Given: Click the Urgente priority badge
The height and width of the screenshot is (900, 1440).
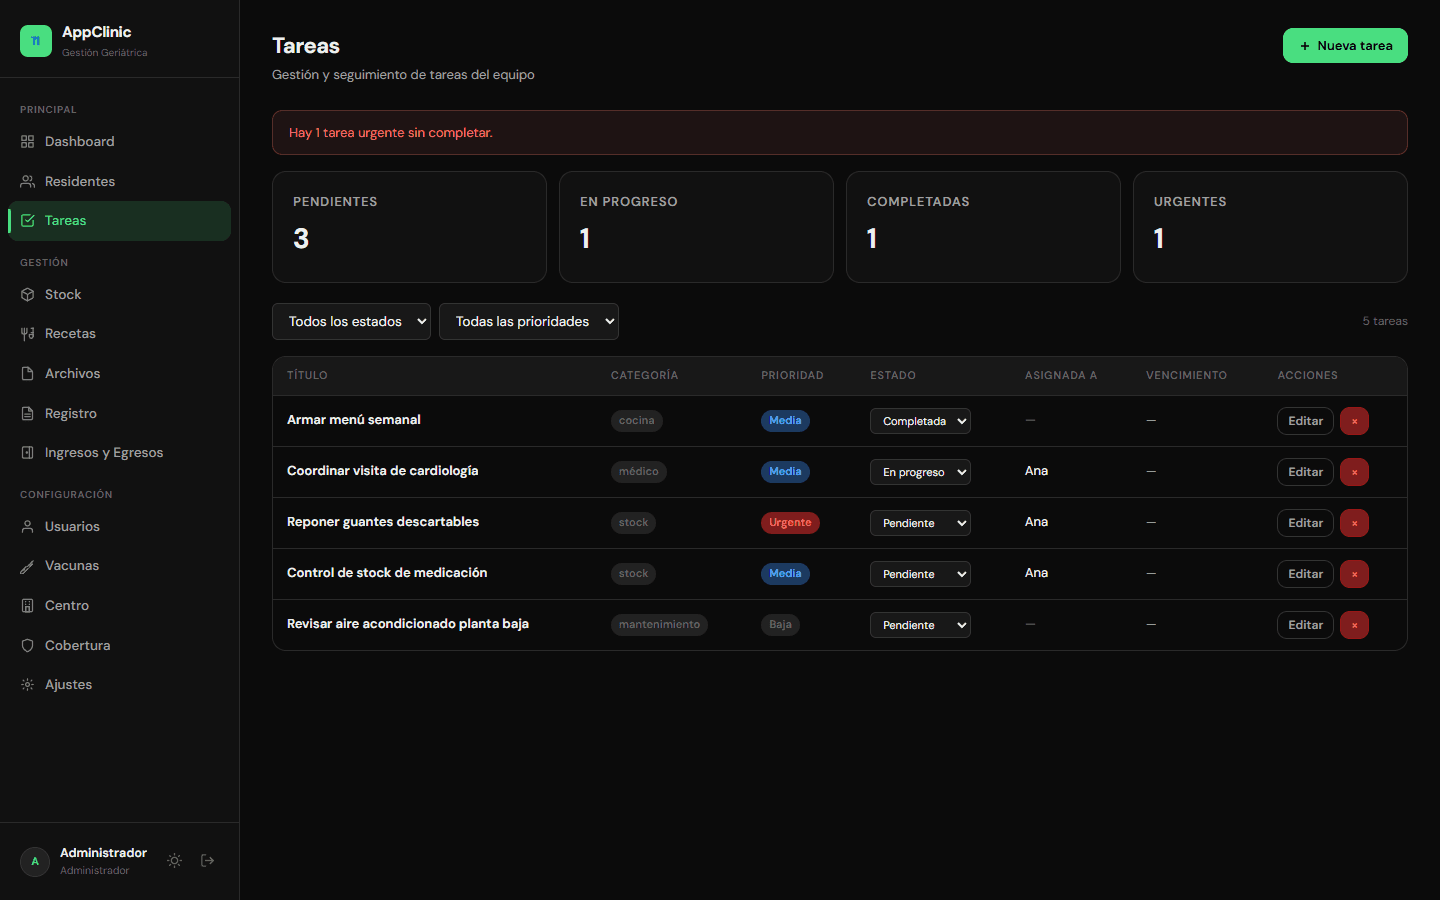Looking at the screenshot, I should tap(790, 523).
